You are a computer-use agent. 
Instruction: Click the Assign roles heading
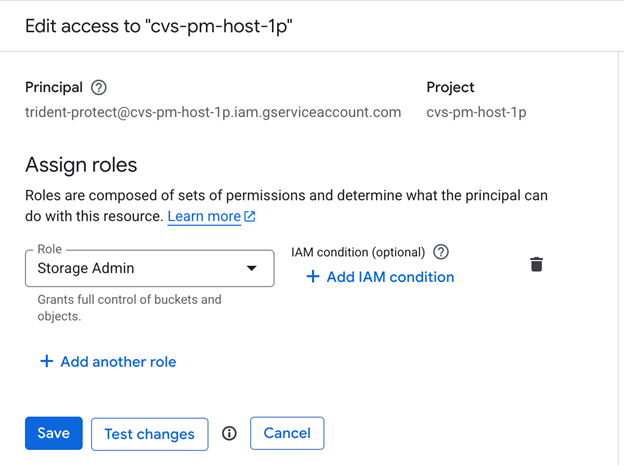point(81,164)
